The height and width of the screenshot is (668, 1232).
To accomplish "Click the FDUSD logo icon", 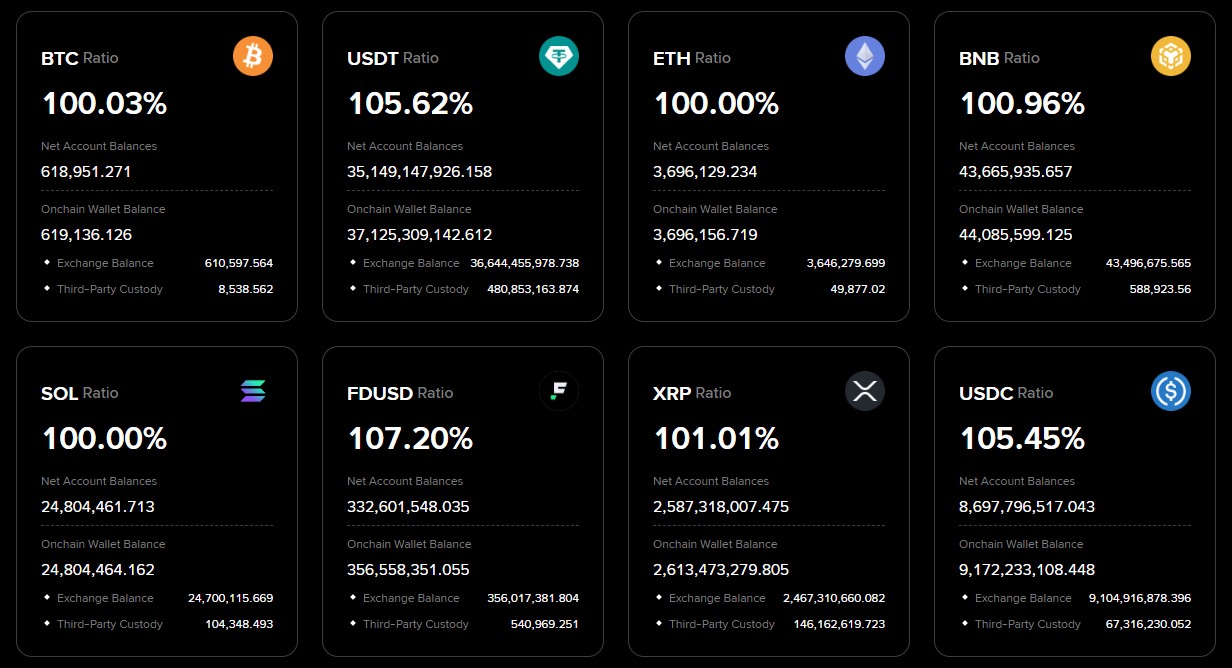I will click(x=559, y=392).
